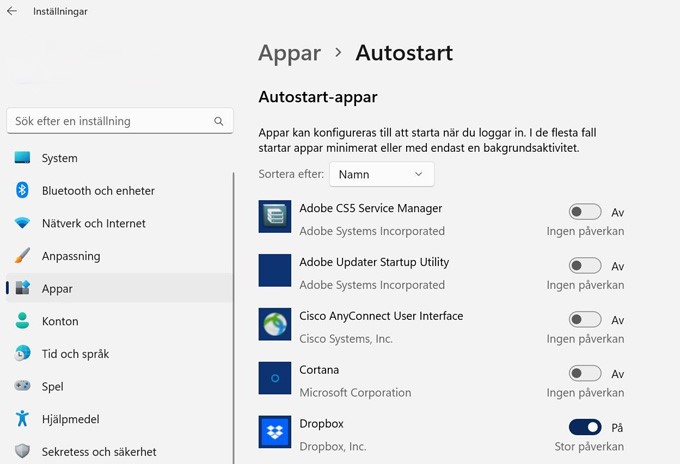The image size is (680, 464).
Task: Click the Stor påverkan label
Action: (589, 446)
